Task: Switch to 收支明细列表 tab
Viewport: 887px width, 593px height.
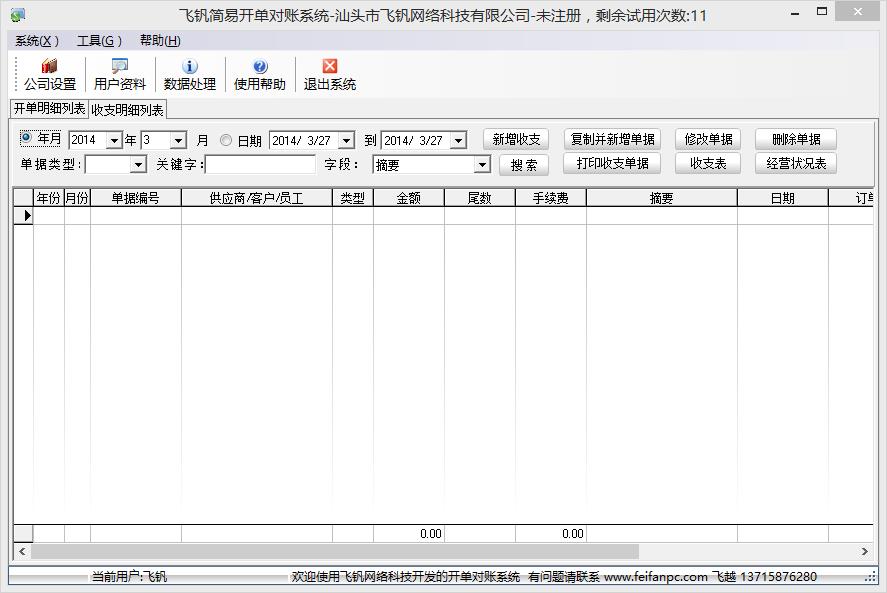Action: coord(127,110)
